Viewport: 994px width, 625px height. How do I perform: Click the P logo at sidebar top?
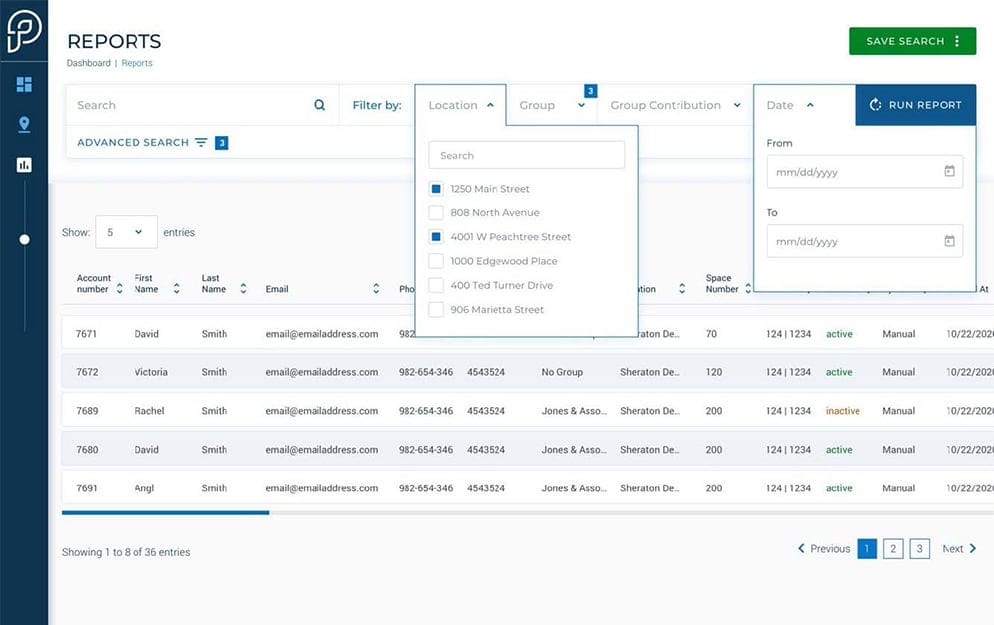(23, 30)
